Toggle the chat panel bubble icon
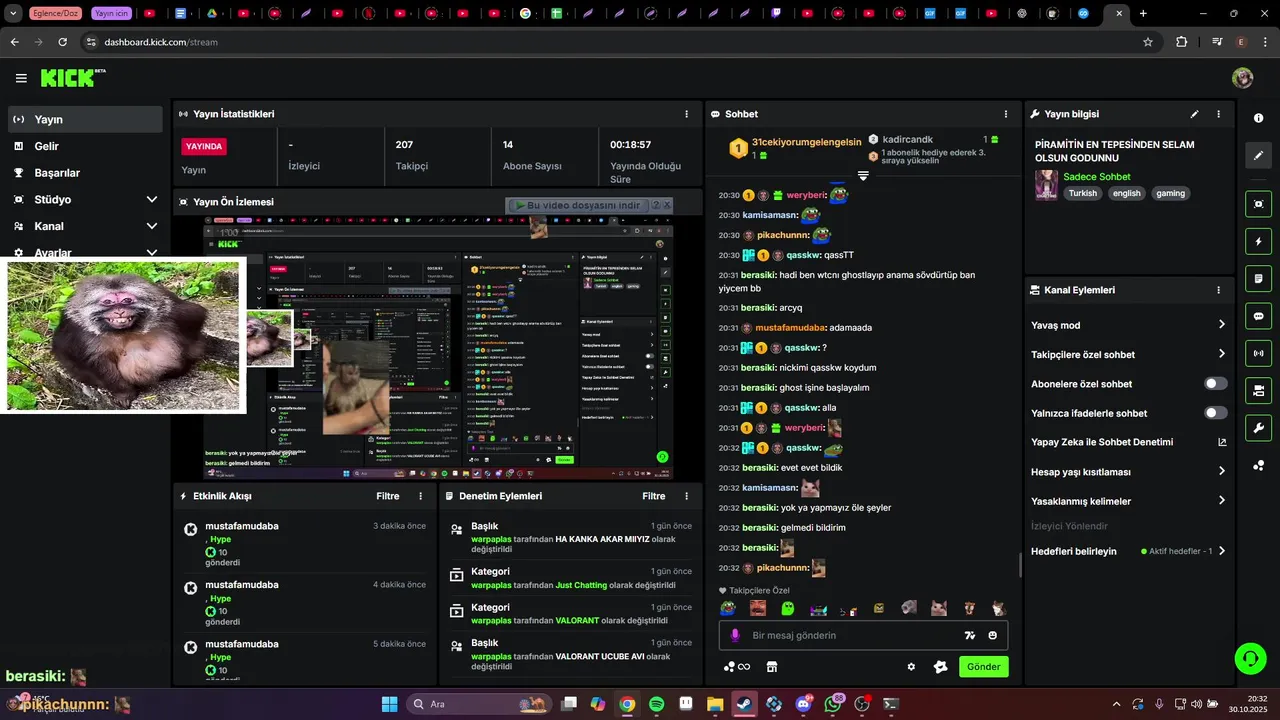Viewport: 1280px width, 720px height. tap(1258, 316)
